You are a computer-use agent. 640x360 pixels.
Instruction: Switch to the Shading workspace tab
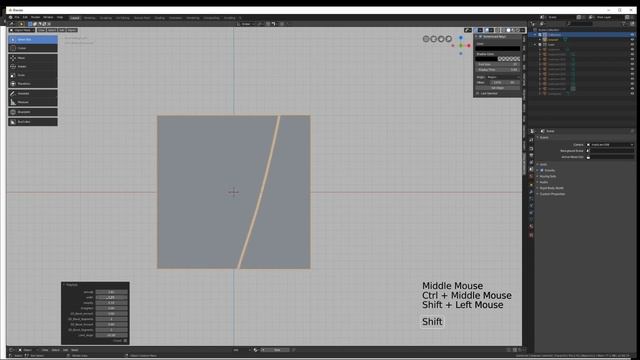160,18
